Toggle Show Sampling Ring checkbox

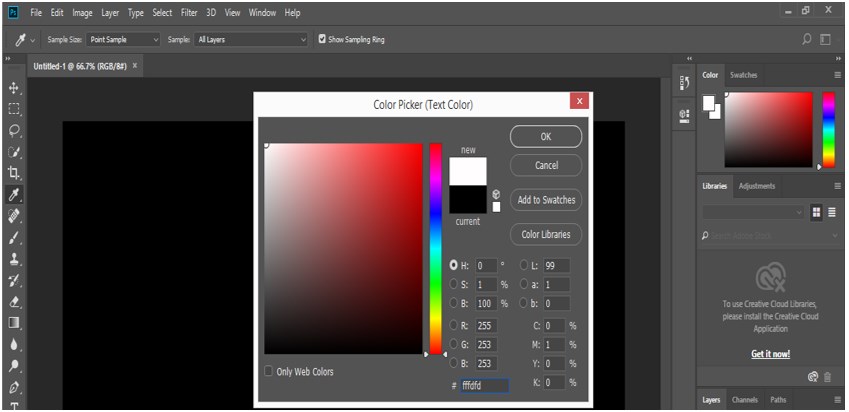click(322, 39)
